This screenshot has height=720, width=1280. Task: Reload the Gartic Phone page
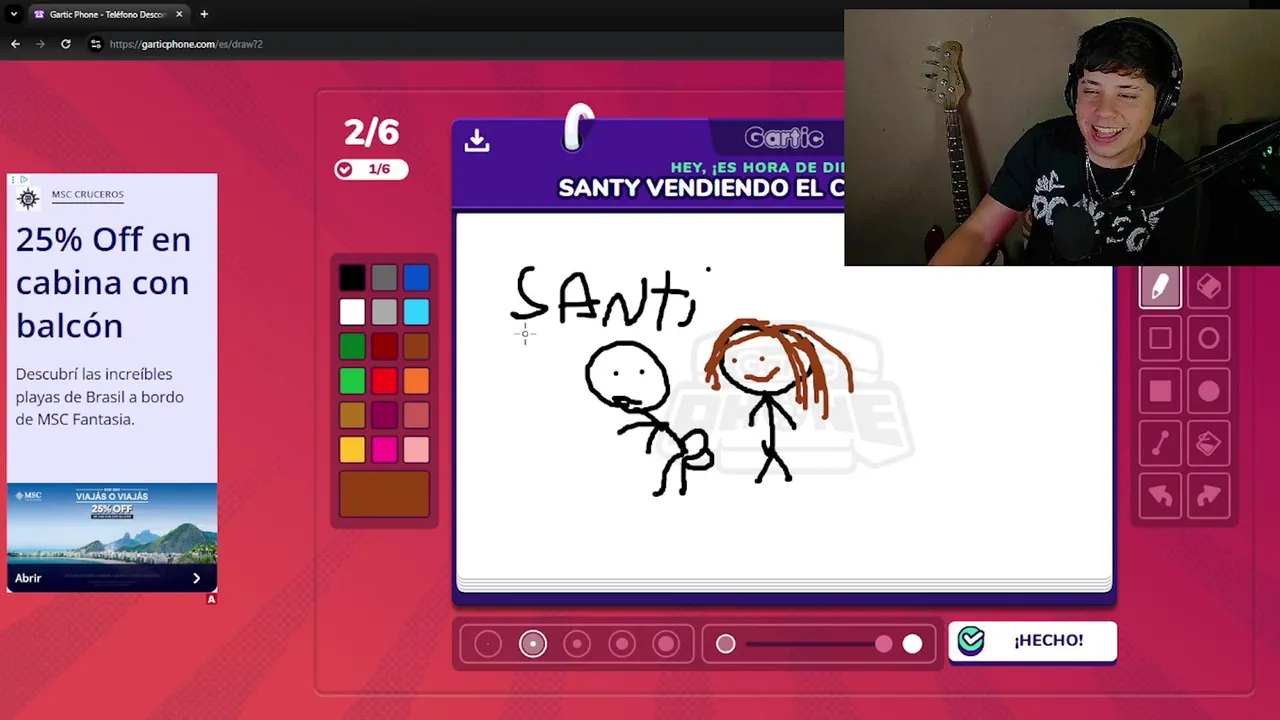pyautogui.click(x=66, y=44)
